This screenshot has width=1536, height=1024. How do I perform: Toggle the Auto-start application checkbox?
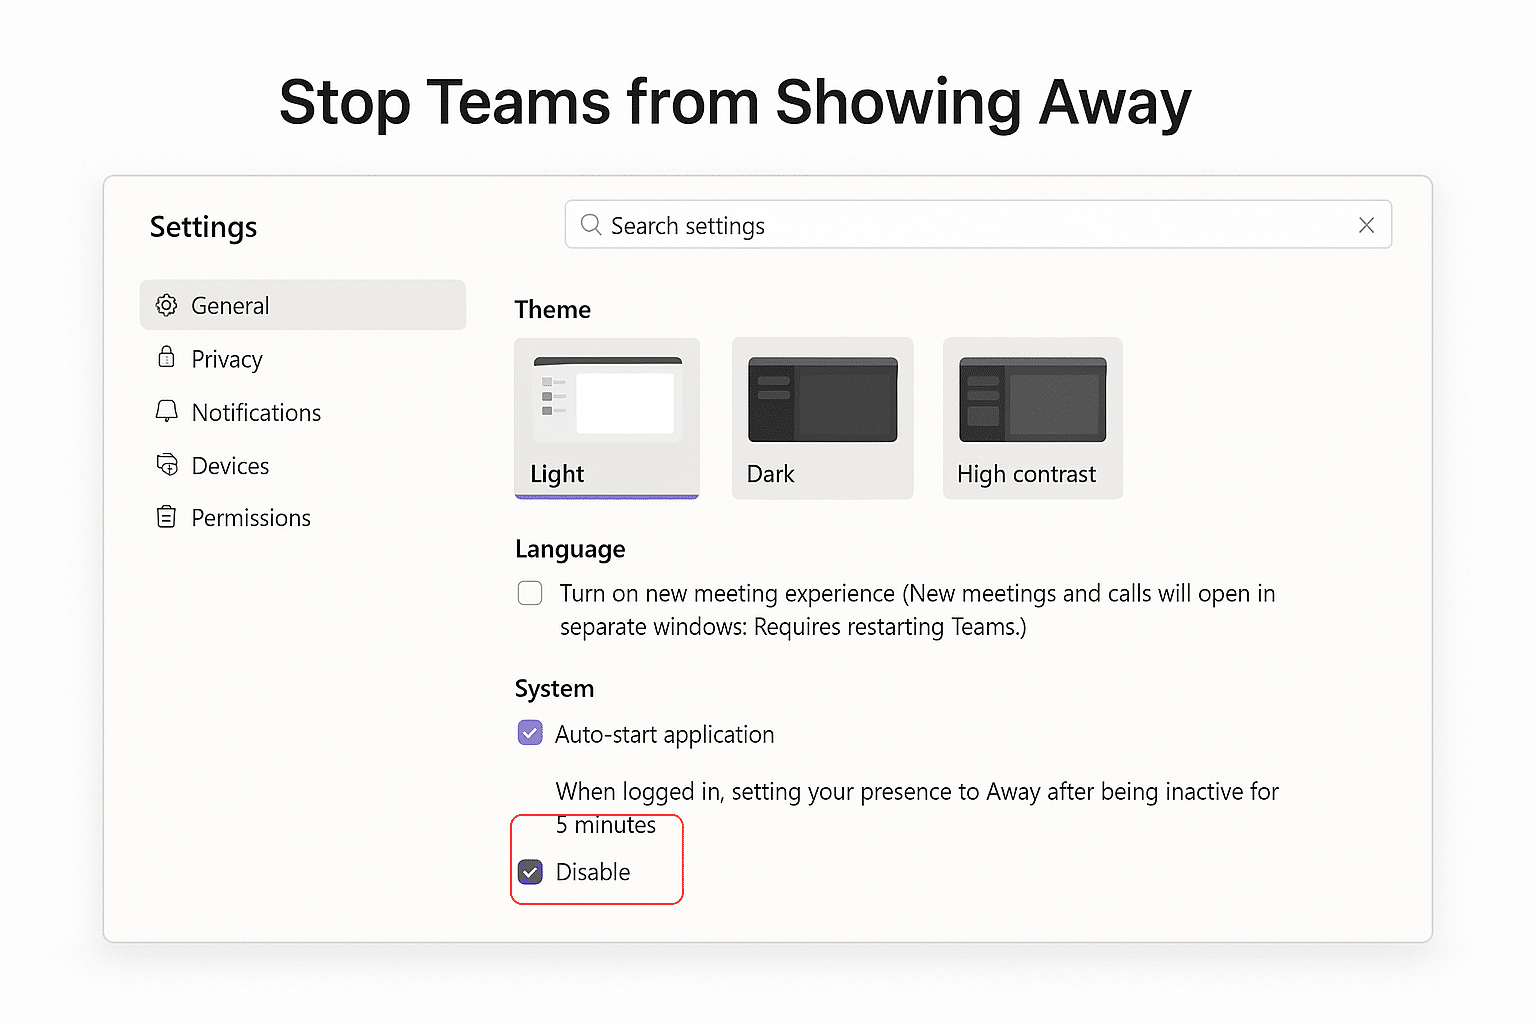(x=530, y=733)
